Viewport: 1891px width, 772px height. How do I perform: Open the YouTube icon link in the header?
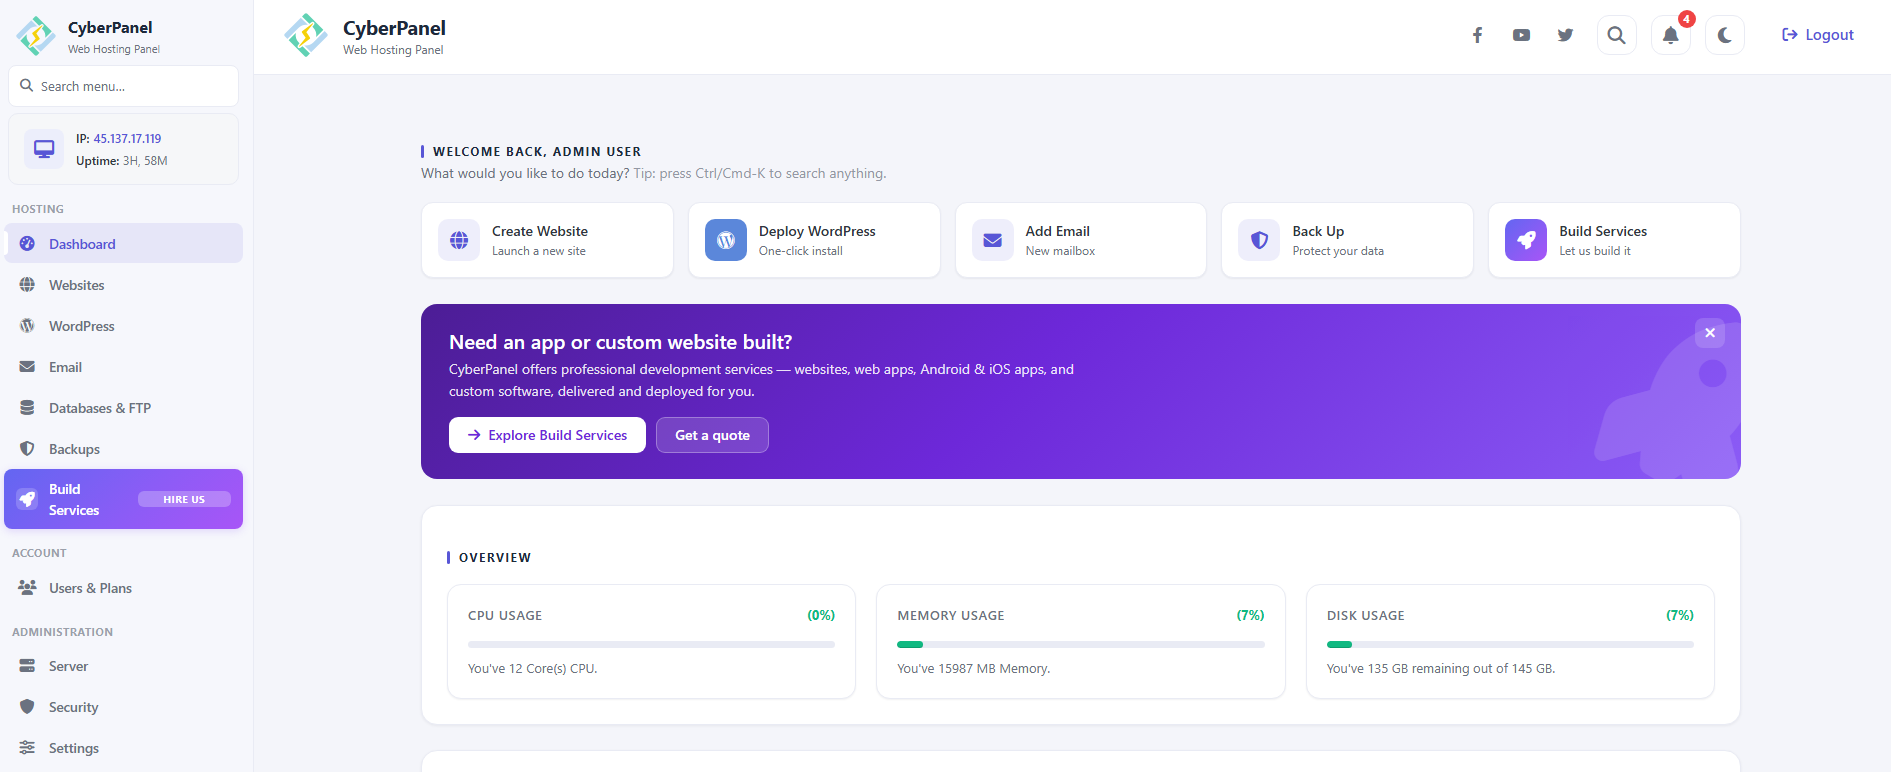[x=1521, y=35]
